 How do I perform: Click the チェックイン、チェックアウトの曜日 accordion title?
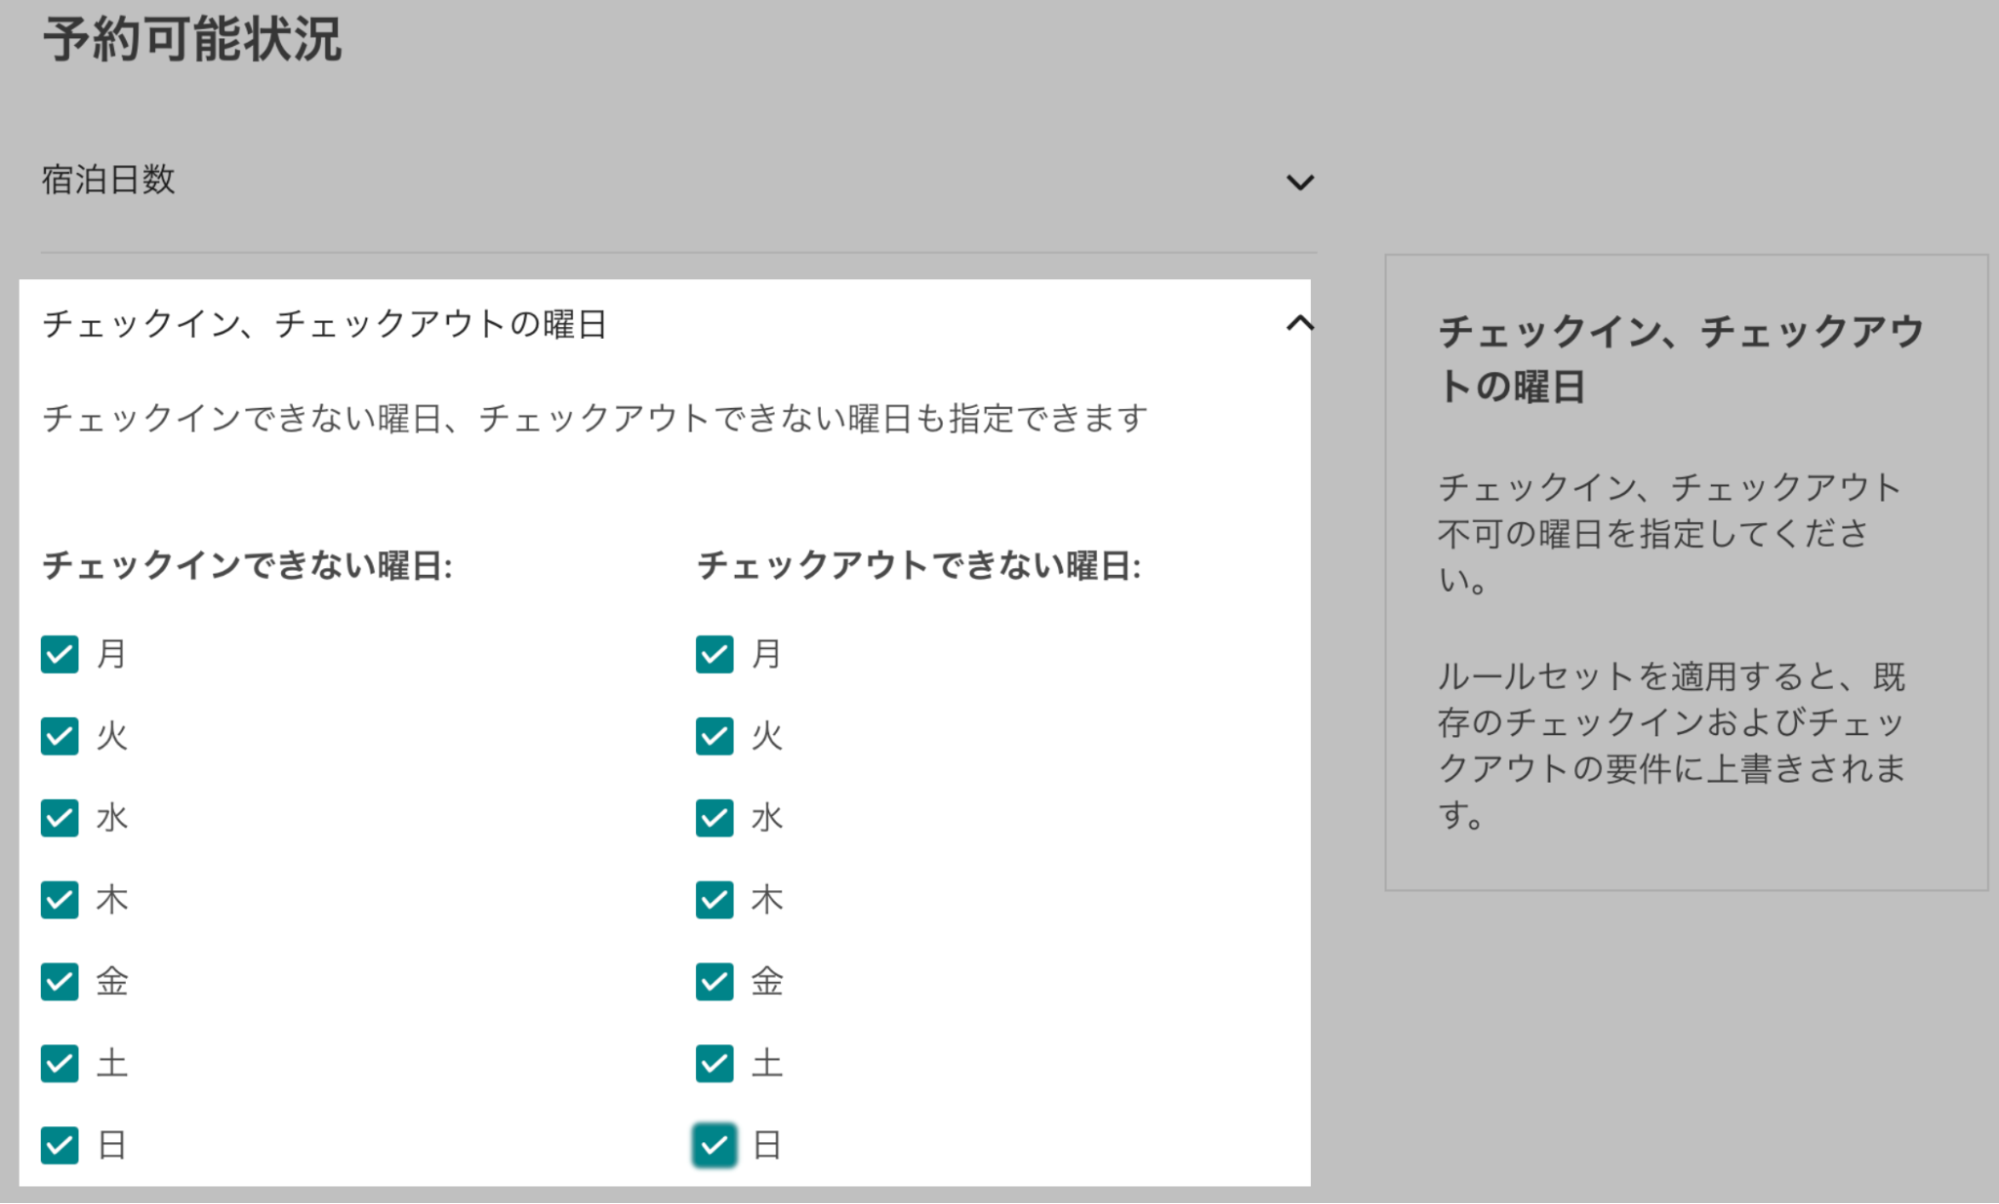(324, 324)
